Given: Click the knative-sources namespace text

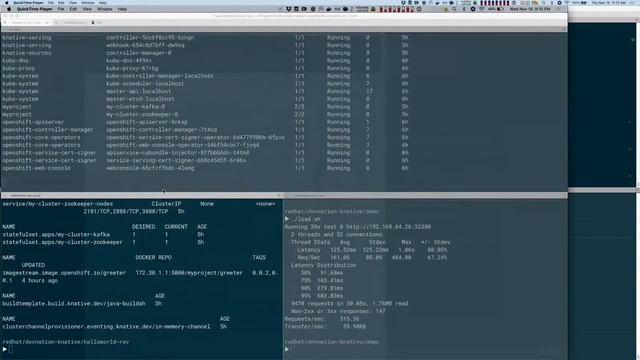Looking at the screenshot, I should pos(27,53).
